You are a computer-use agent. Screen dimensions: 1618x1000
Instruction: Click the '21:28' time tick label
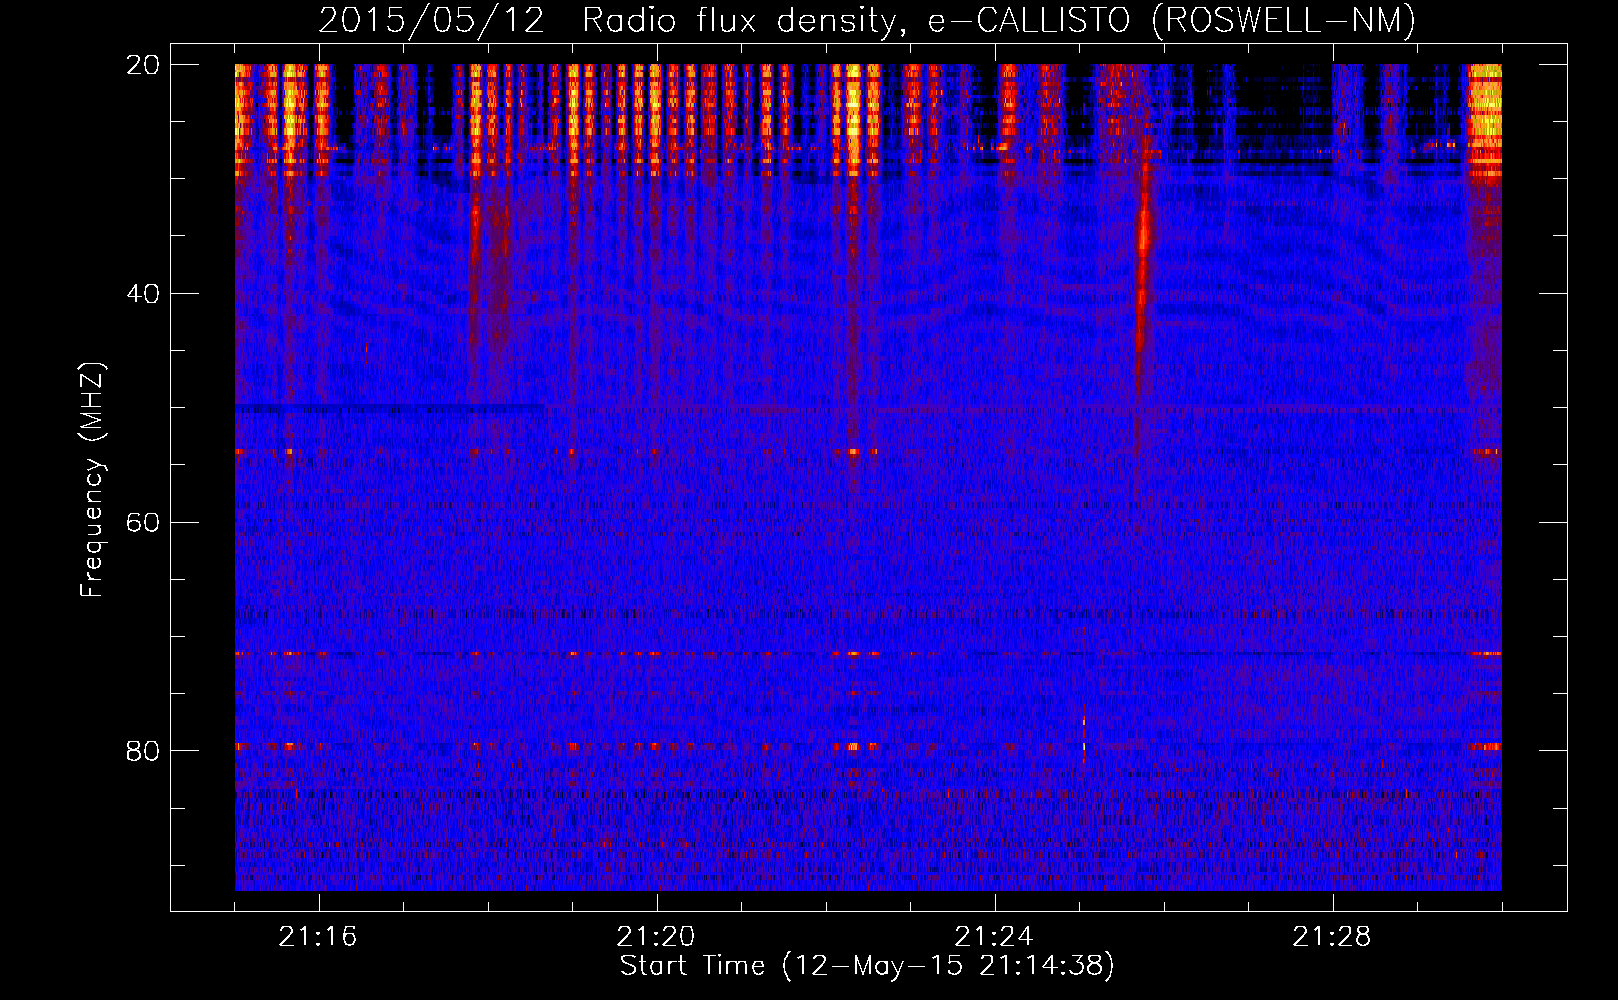1332,937
